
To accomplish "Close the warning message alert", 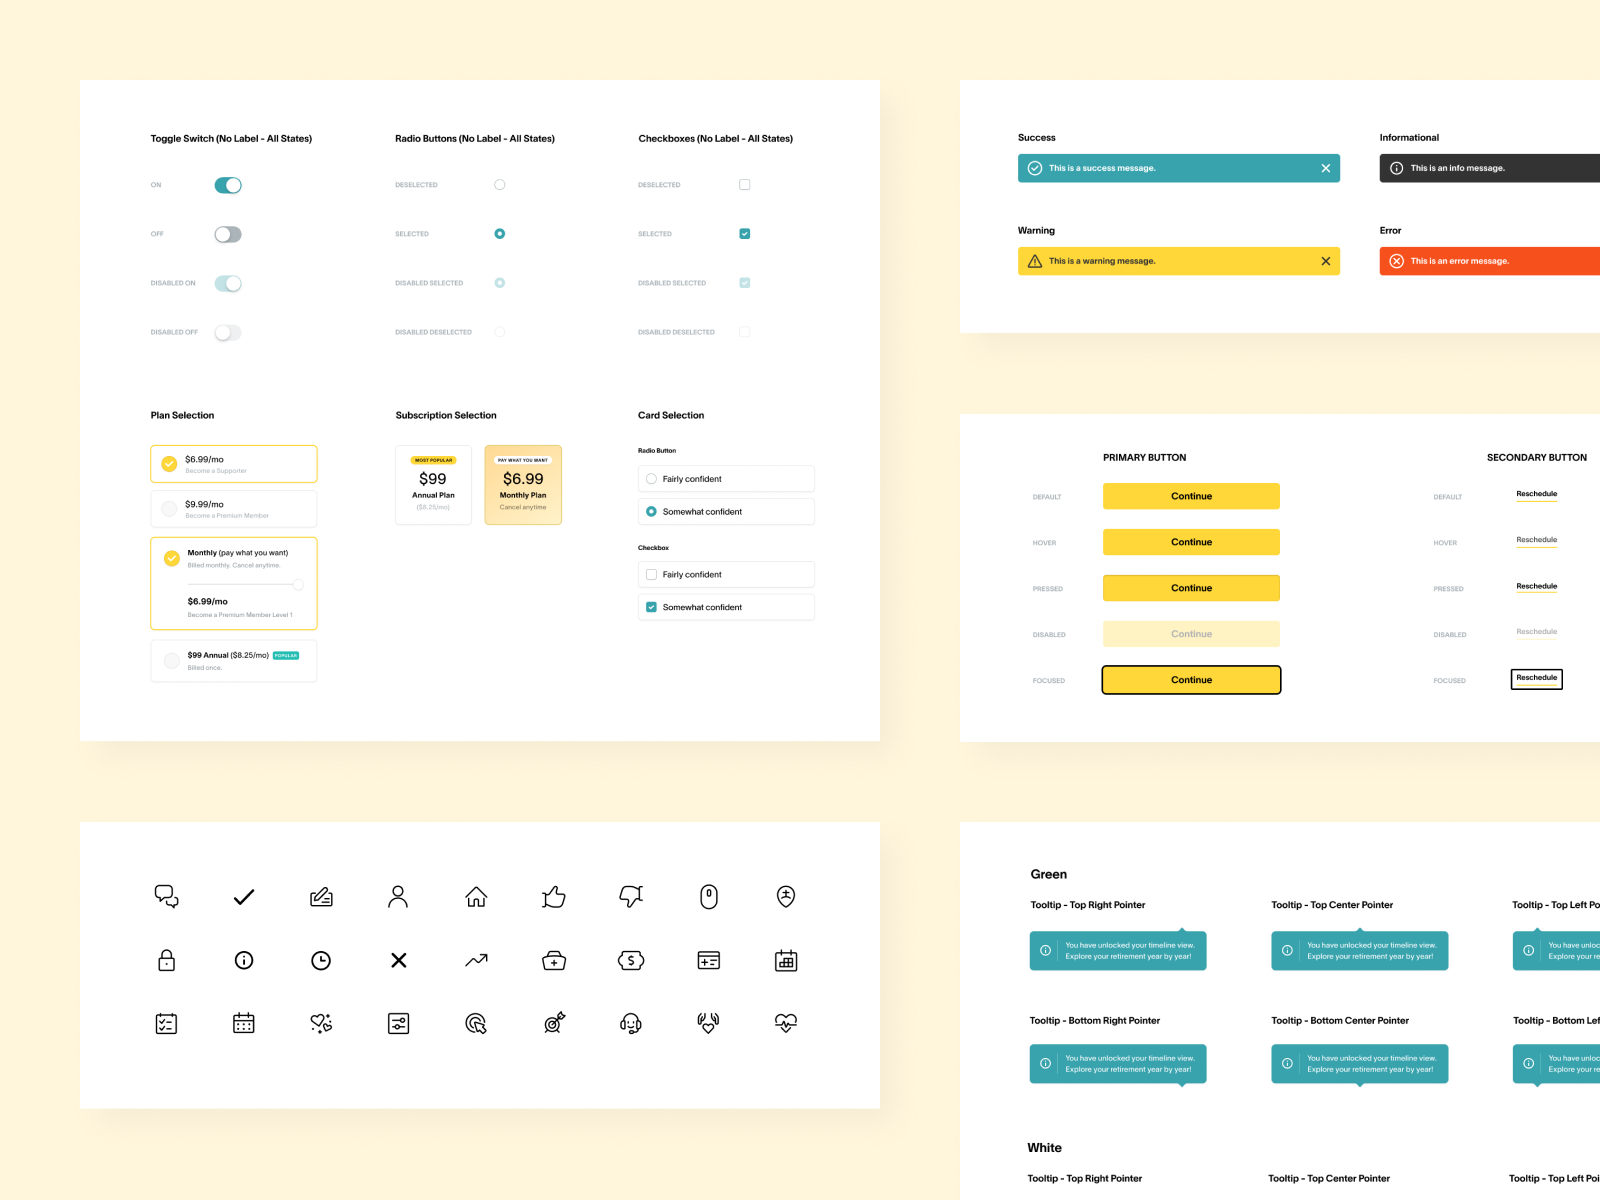I will [x=1326, y=261].
